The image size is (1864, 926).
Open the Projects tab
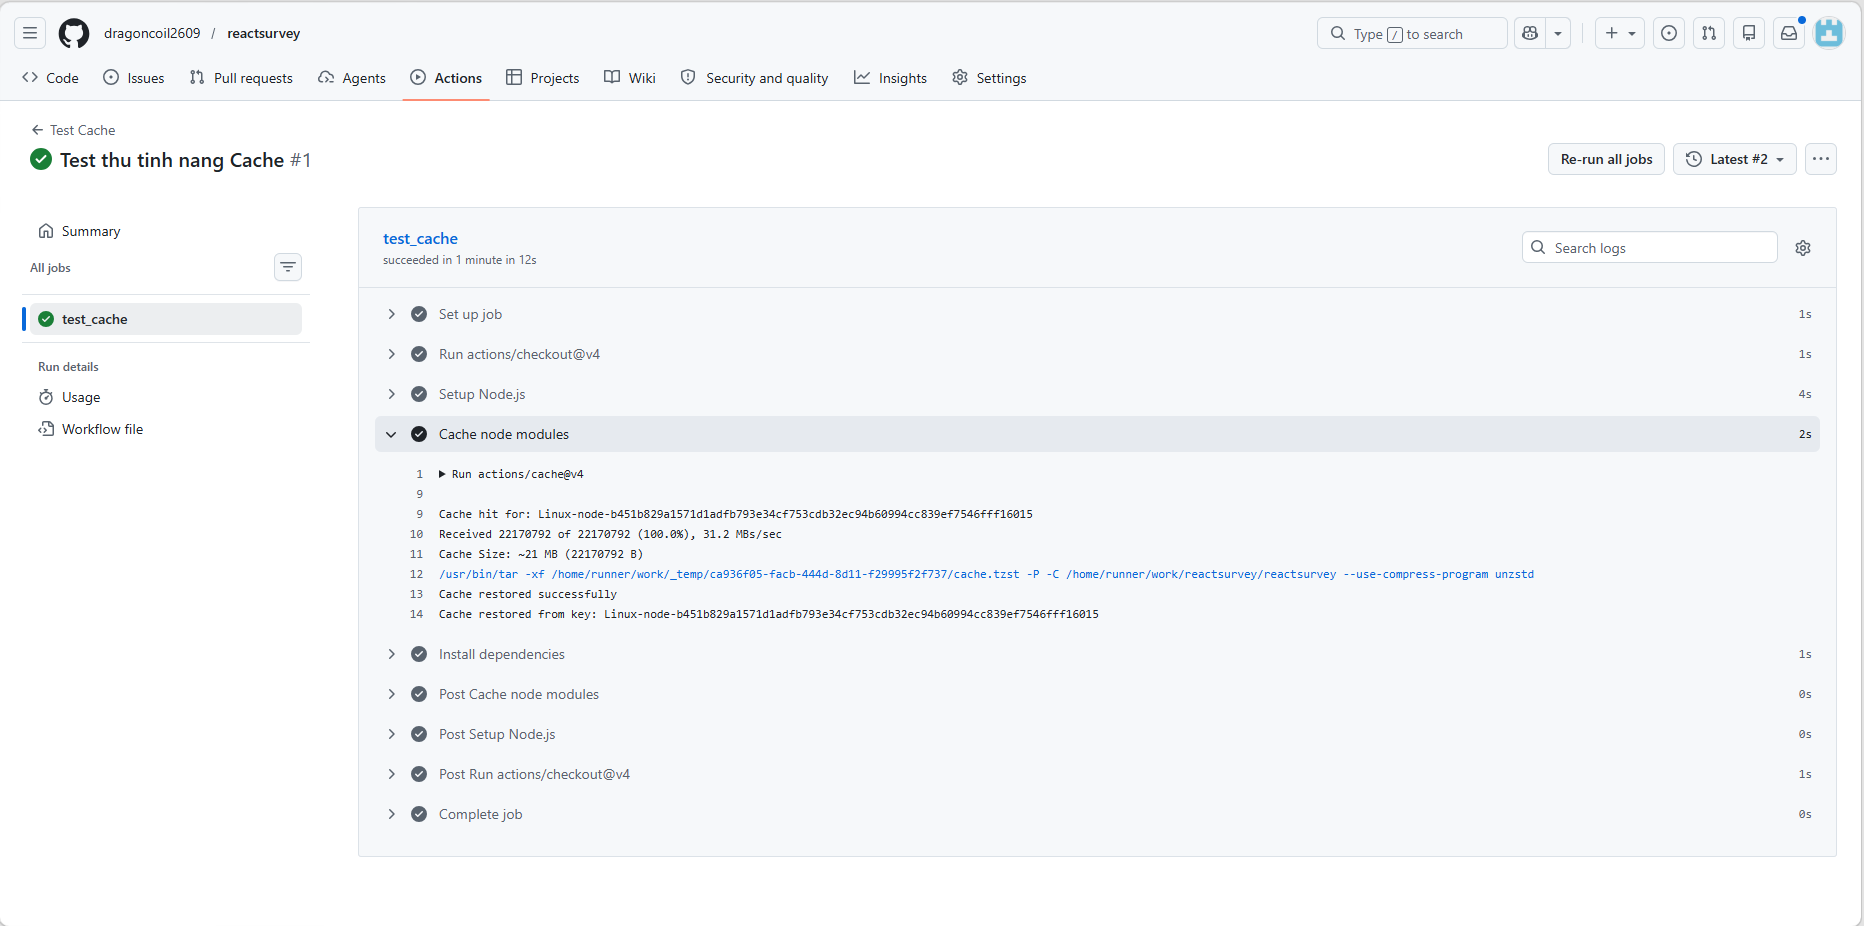[x=543, y=78]
